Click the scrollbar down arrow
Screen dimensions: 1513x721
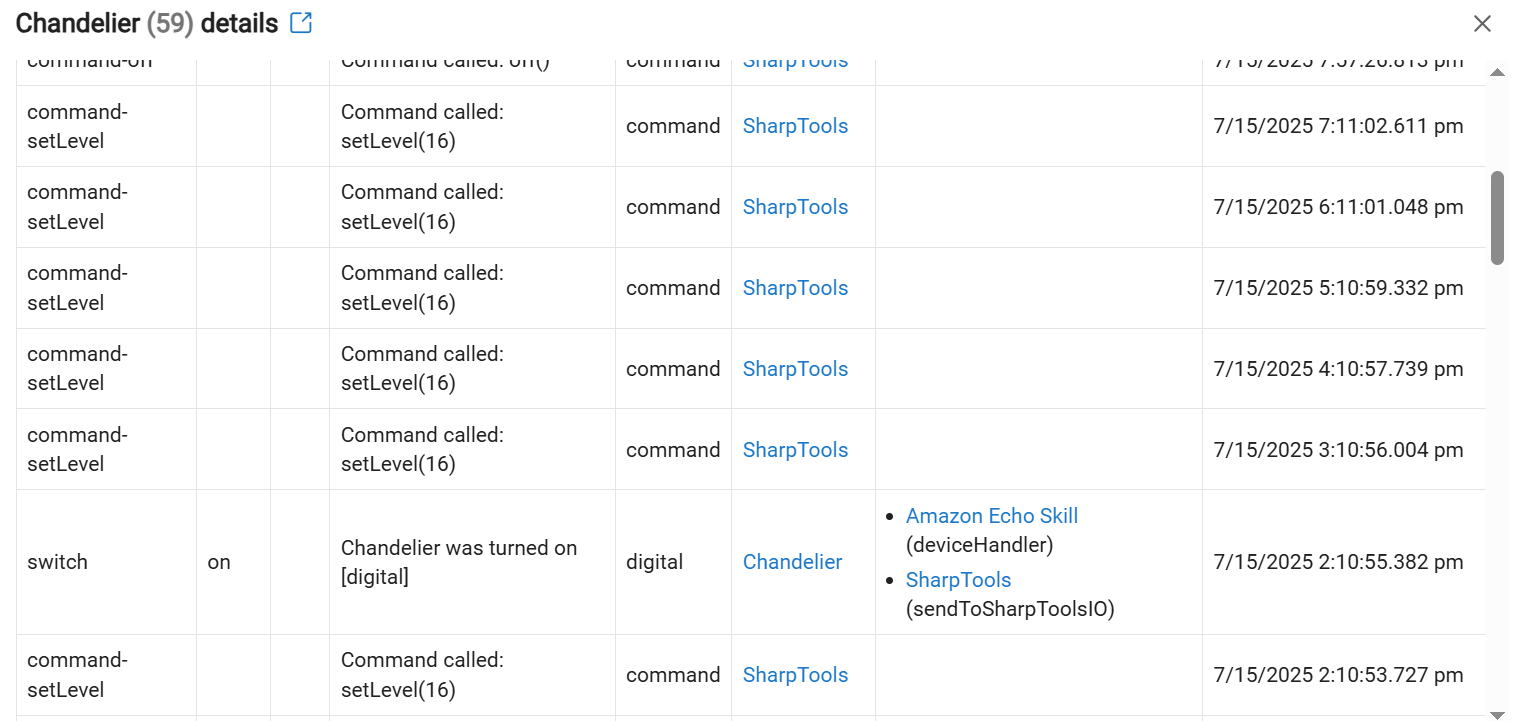(1497, 714)
